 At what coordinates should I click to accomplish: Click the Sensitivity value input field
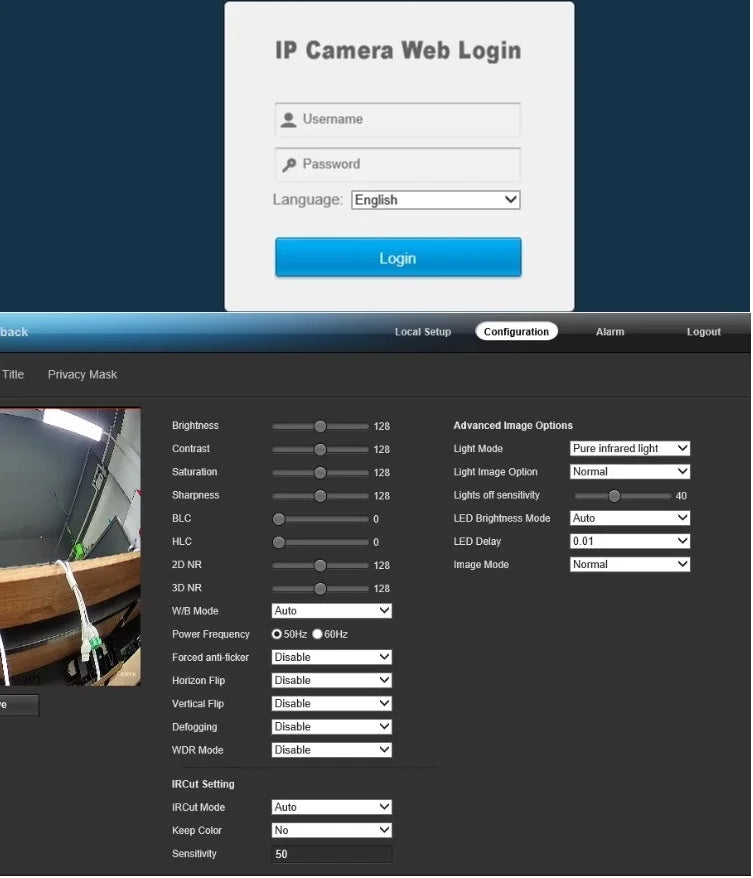(331, 854)
